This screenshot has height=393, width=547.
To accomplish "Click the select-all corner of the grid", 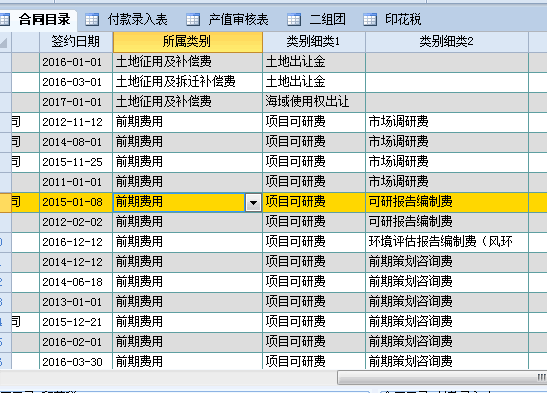I will [5, 42].
